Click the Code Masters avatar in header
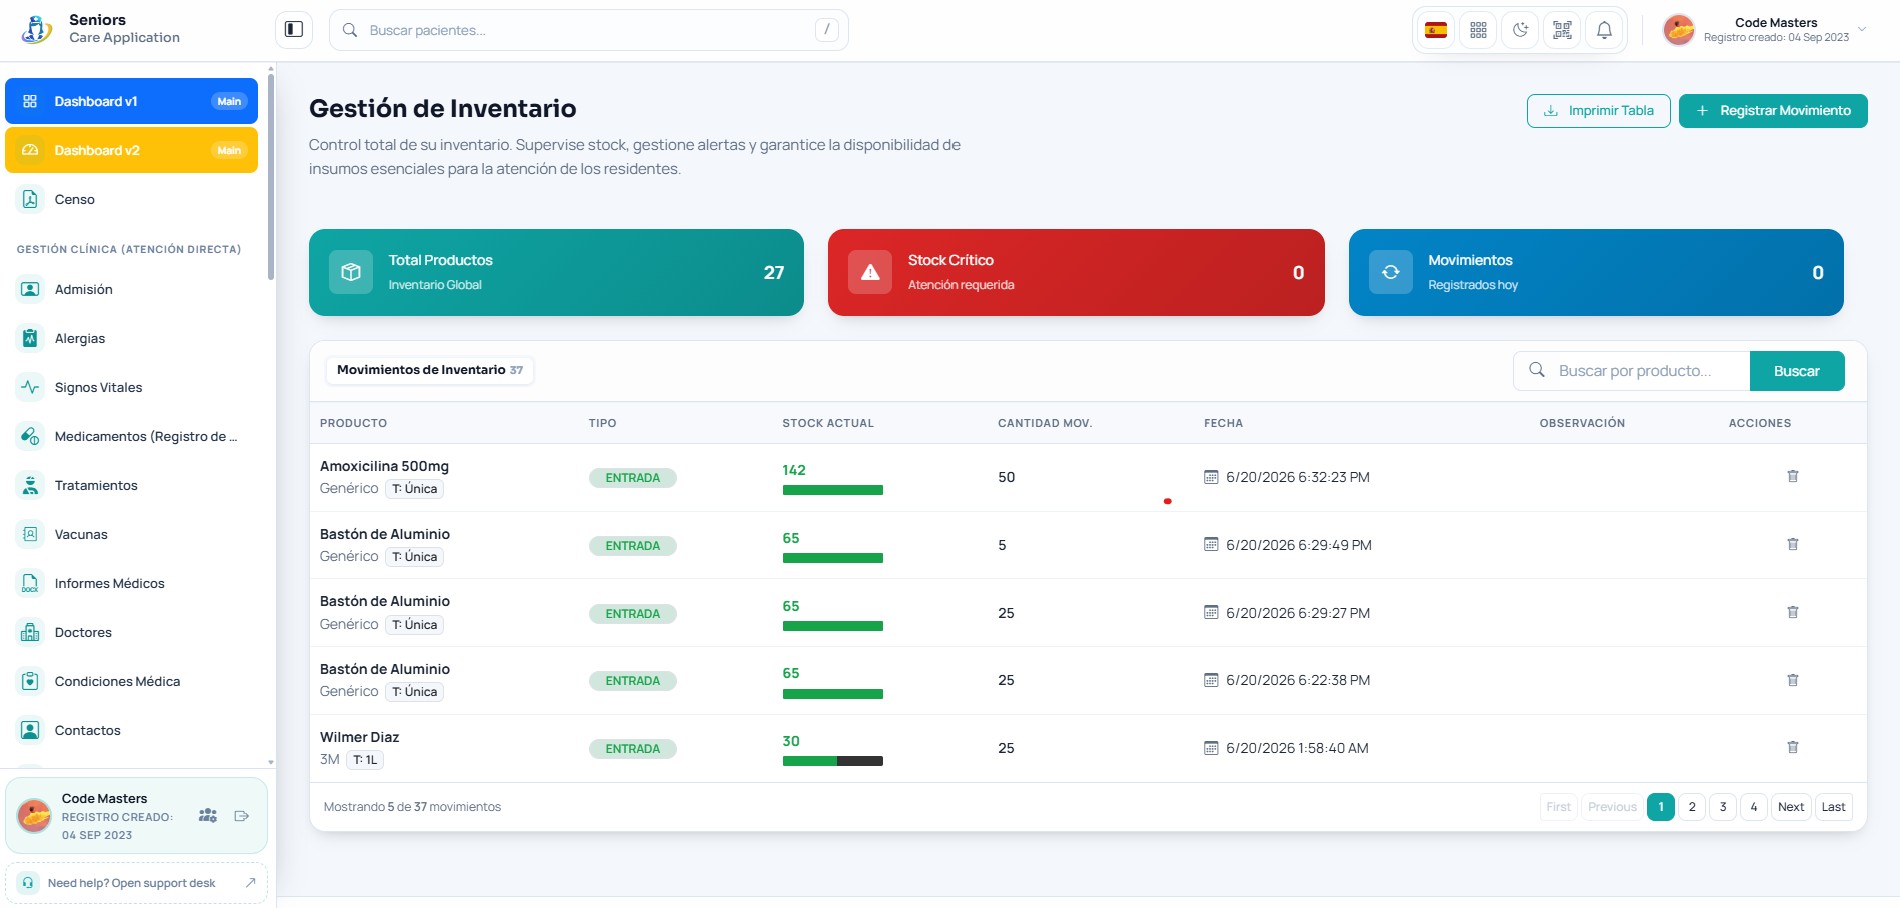Screen dimensions: 1900x908 point(1679,30)
